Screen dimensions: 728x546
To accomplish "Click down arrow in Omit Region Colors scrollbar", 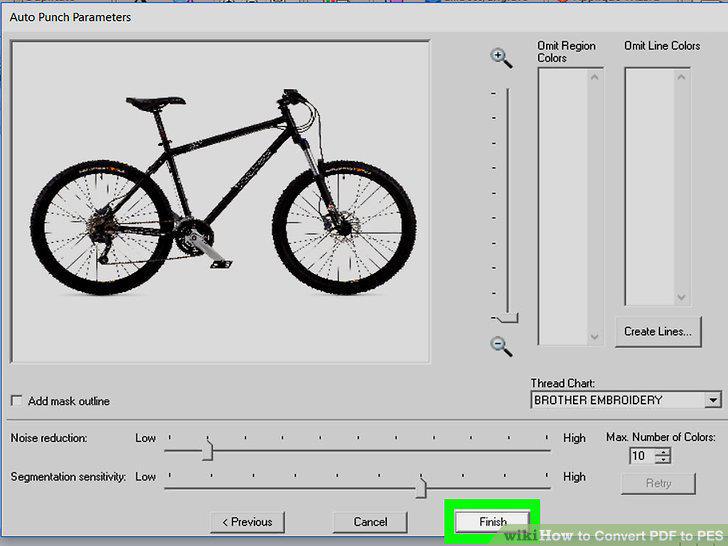I will point(594,337).
